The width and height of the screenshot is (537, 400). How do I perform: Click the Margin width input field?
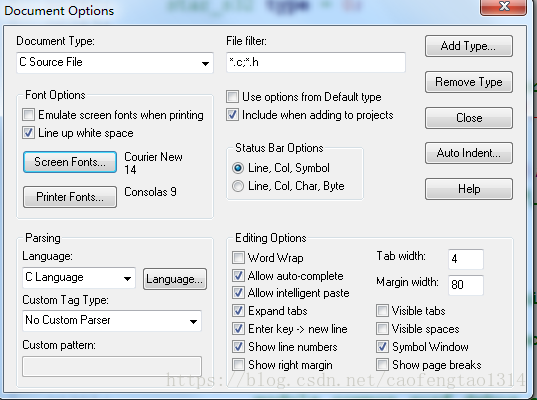coord(466,285)
